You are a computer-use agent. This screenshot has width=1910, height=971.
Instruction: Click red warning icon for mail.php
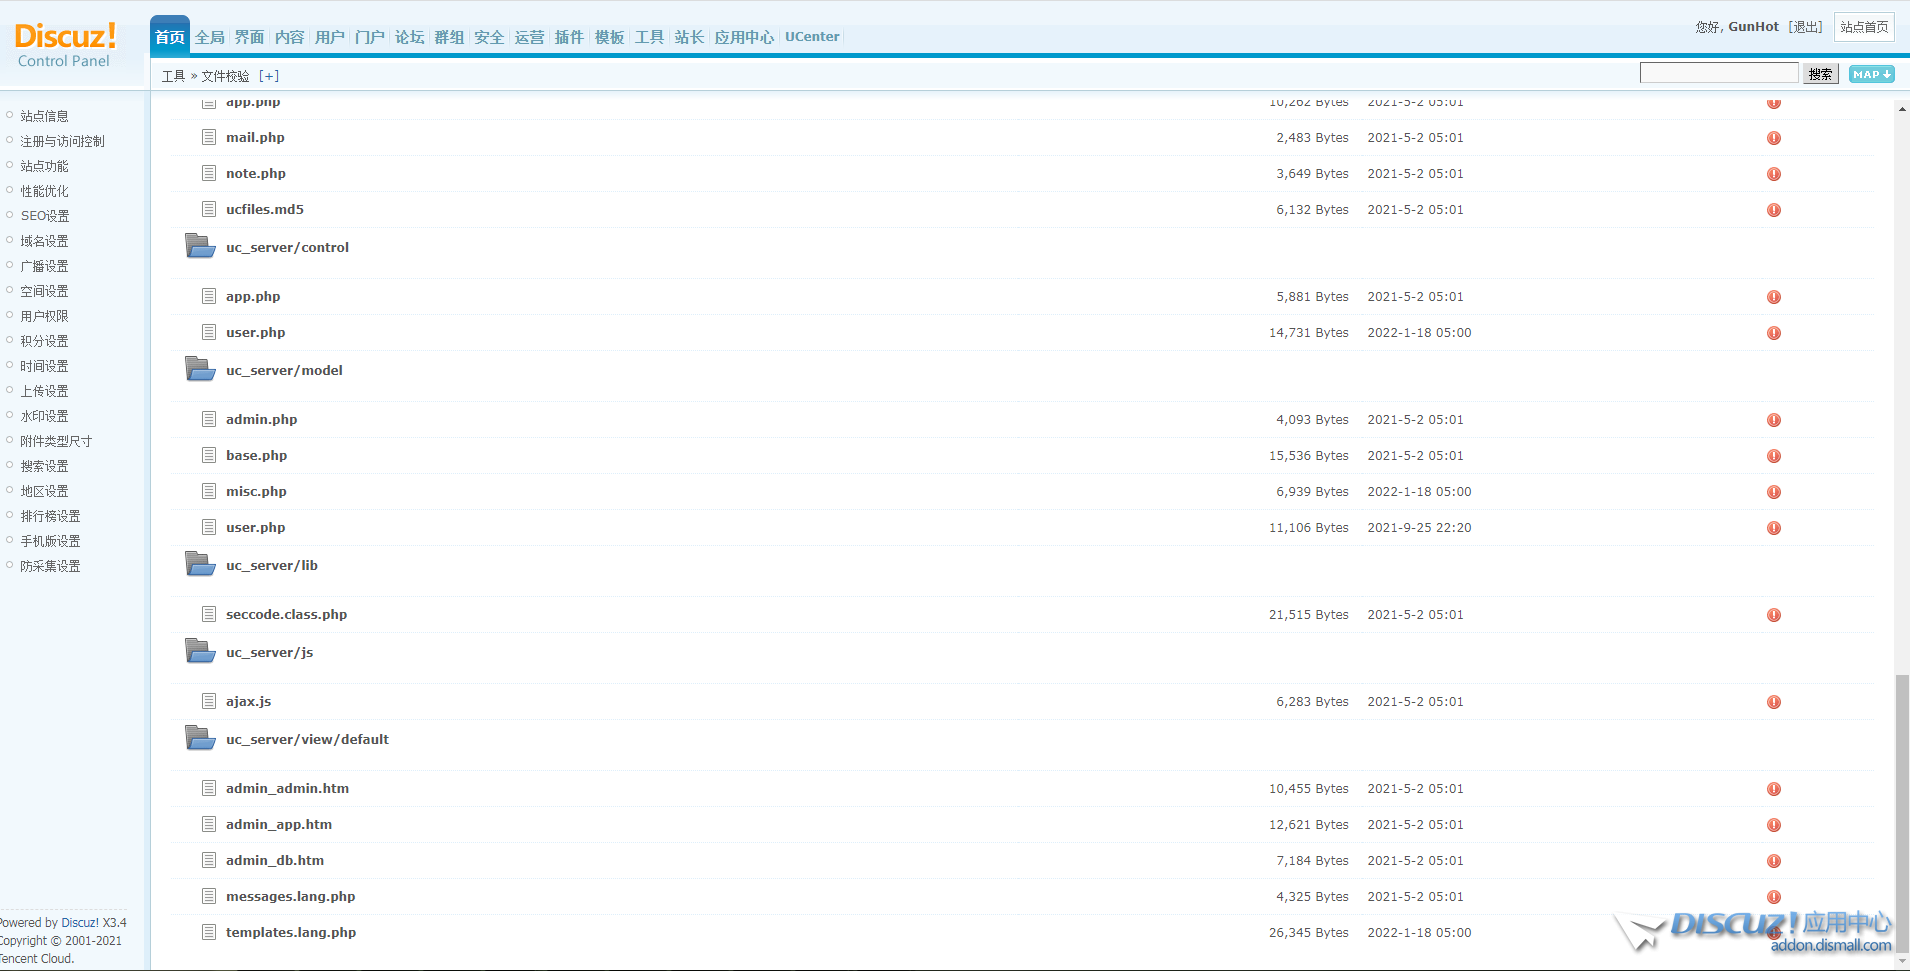1773,138
